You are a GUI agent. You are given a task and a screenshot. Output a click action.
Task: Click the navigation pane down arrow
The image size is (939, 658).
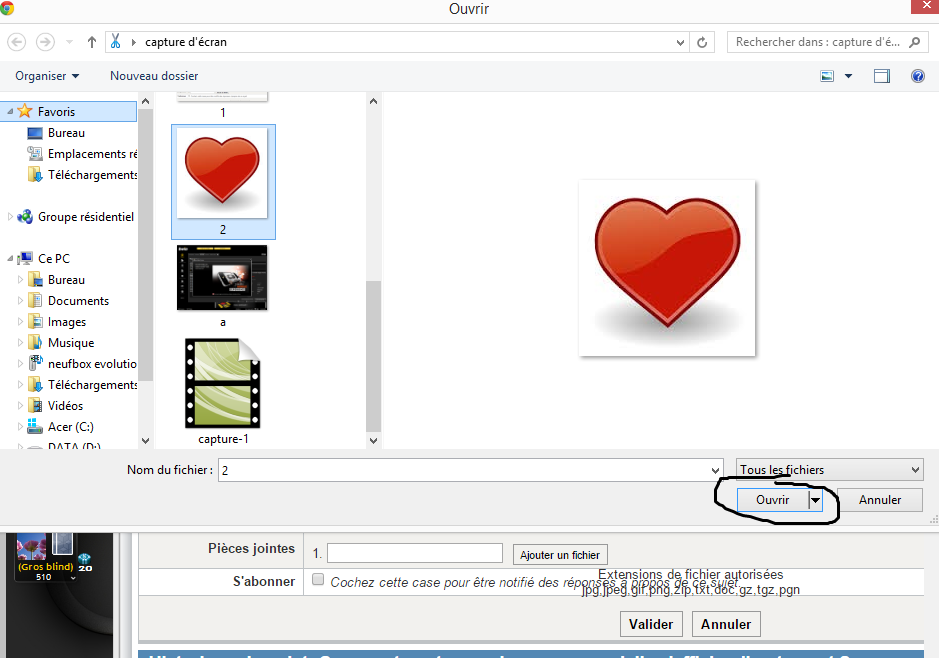146,440
